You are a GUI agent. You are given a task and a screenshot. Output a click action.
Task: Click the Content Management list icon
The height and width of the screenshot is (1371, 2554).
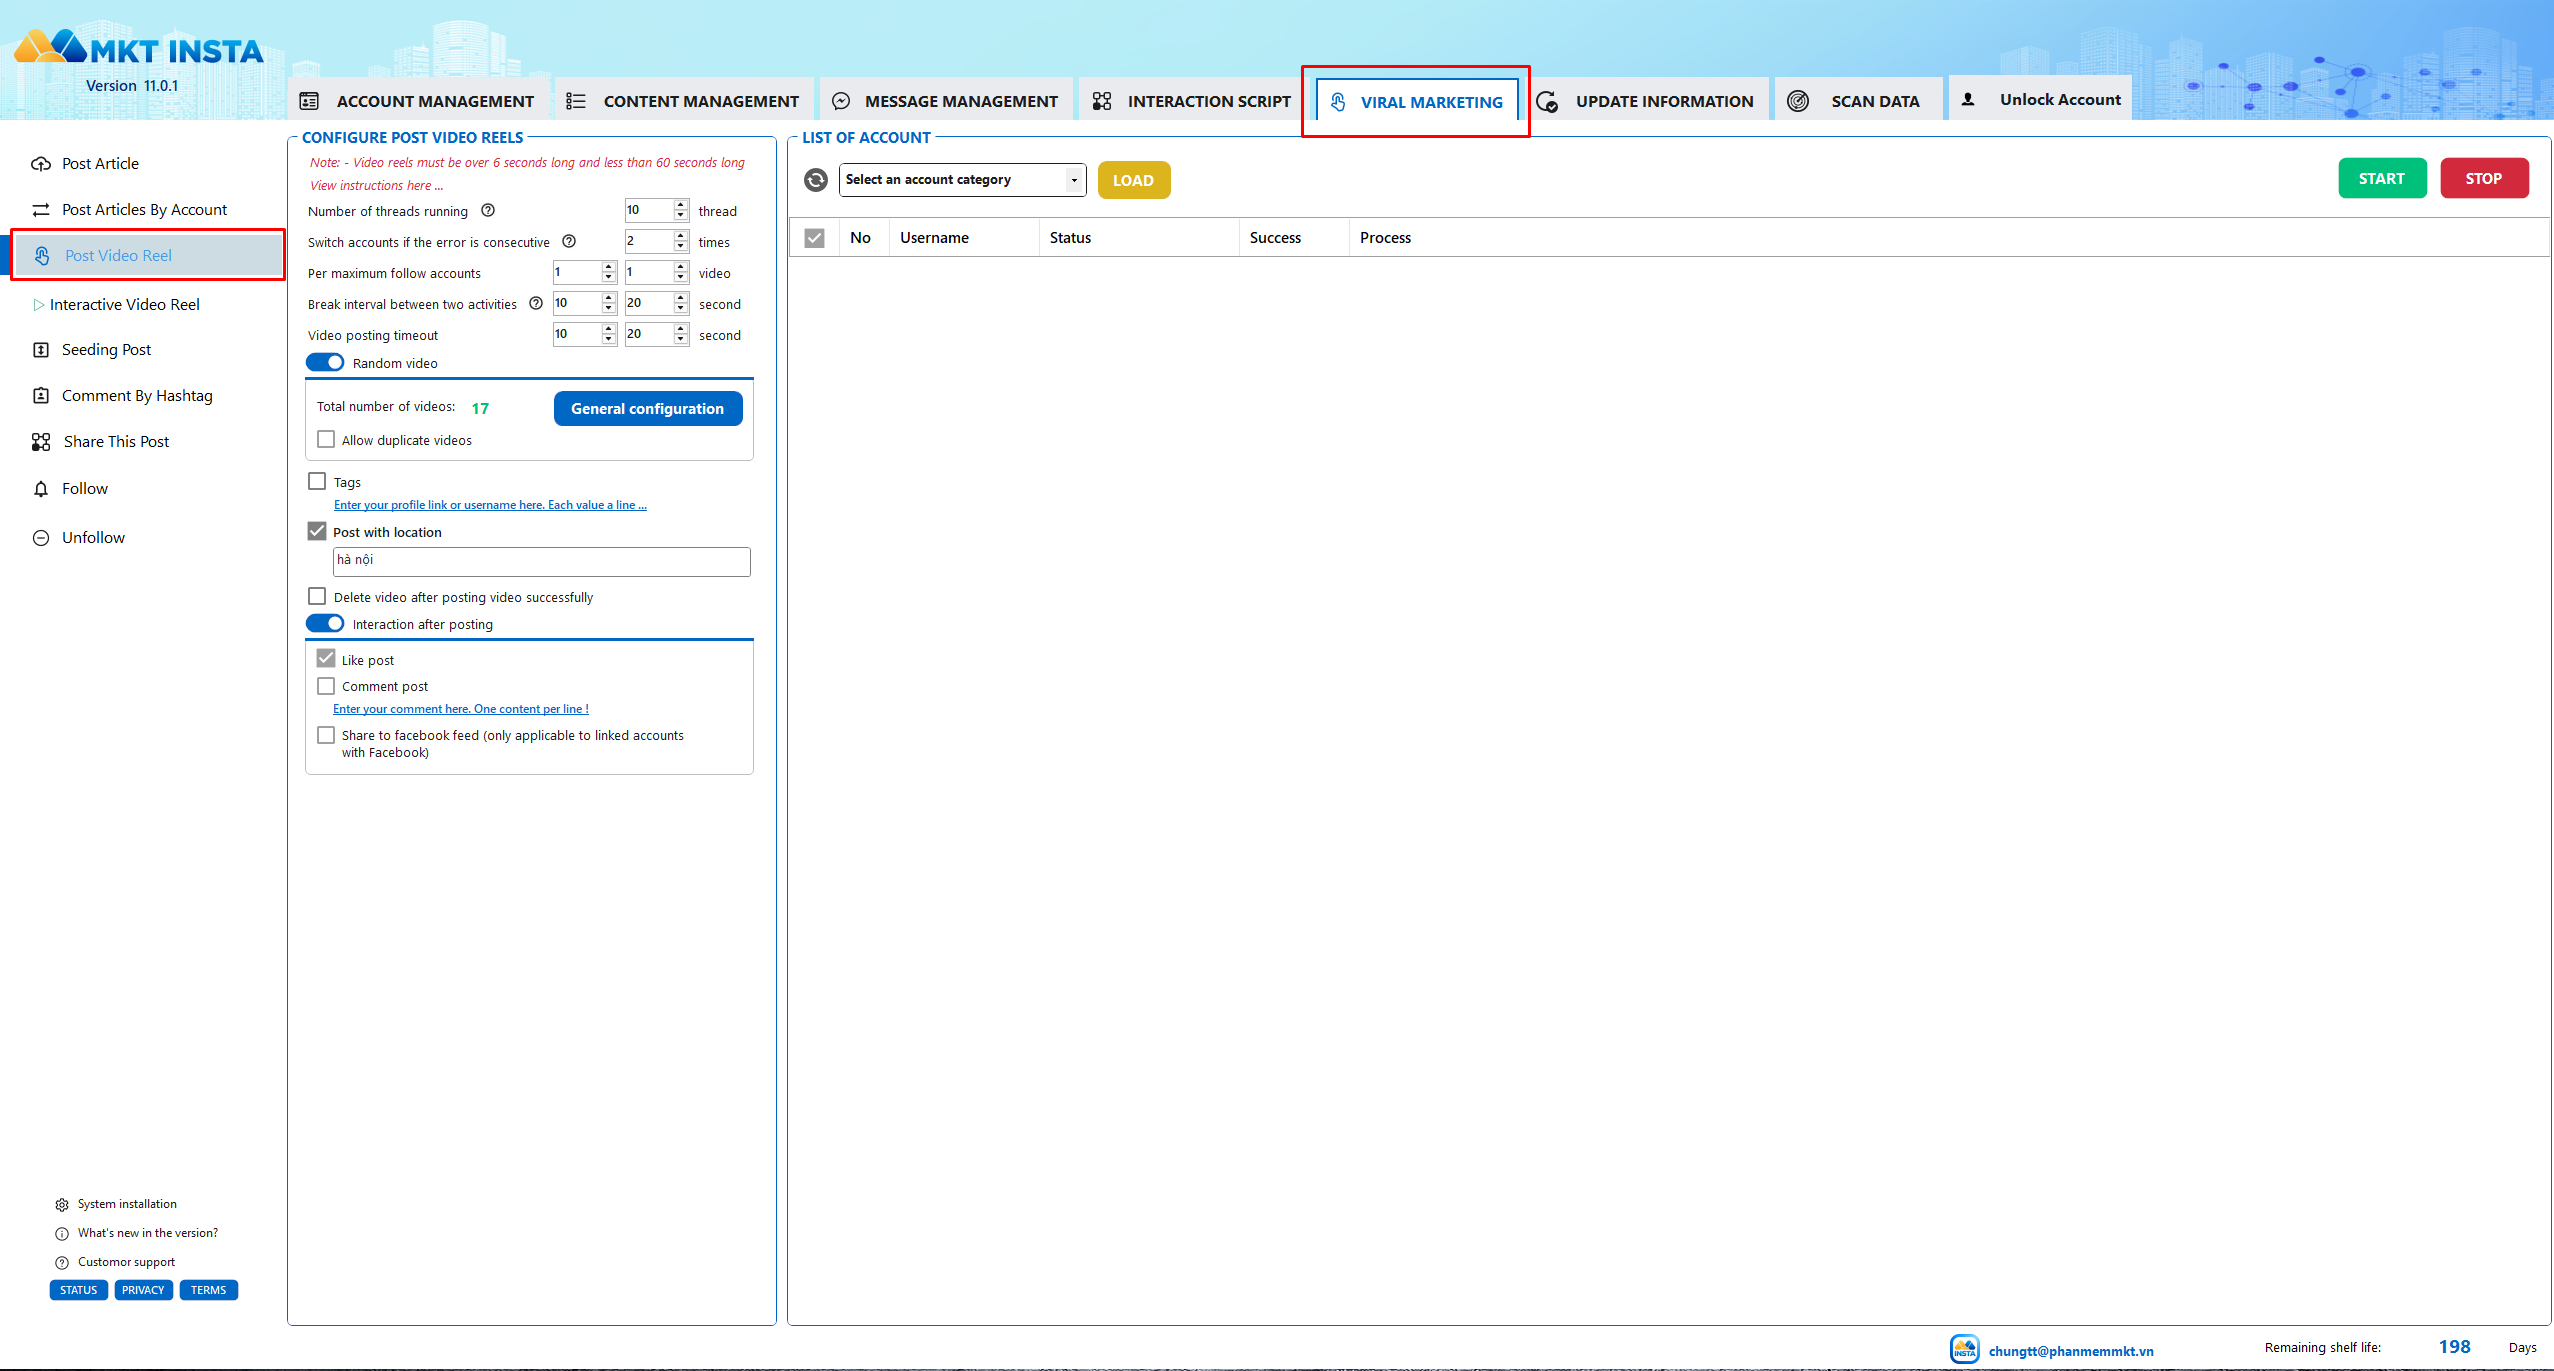(x=576, y=101)
